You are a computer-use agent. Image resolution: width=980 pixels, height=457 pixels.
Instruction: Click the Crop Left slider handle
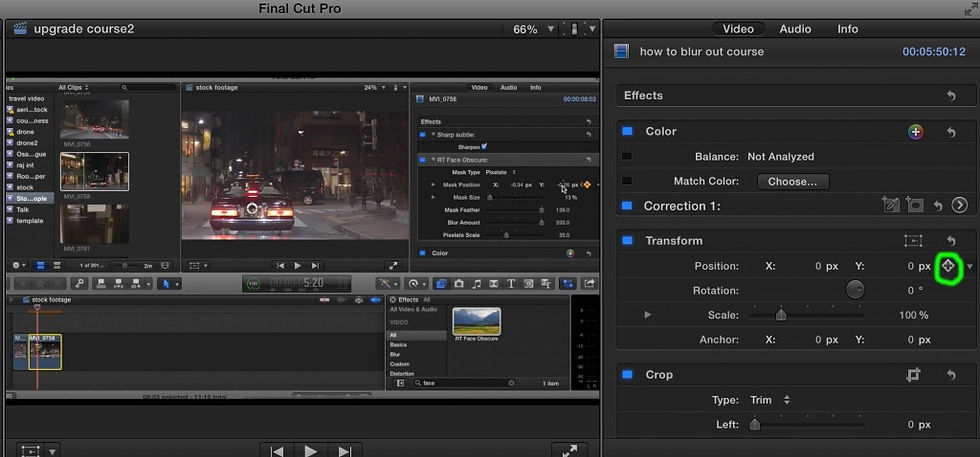[x=754, y=424]
